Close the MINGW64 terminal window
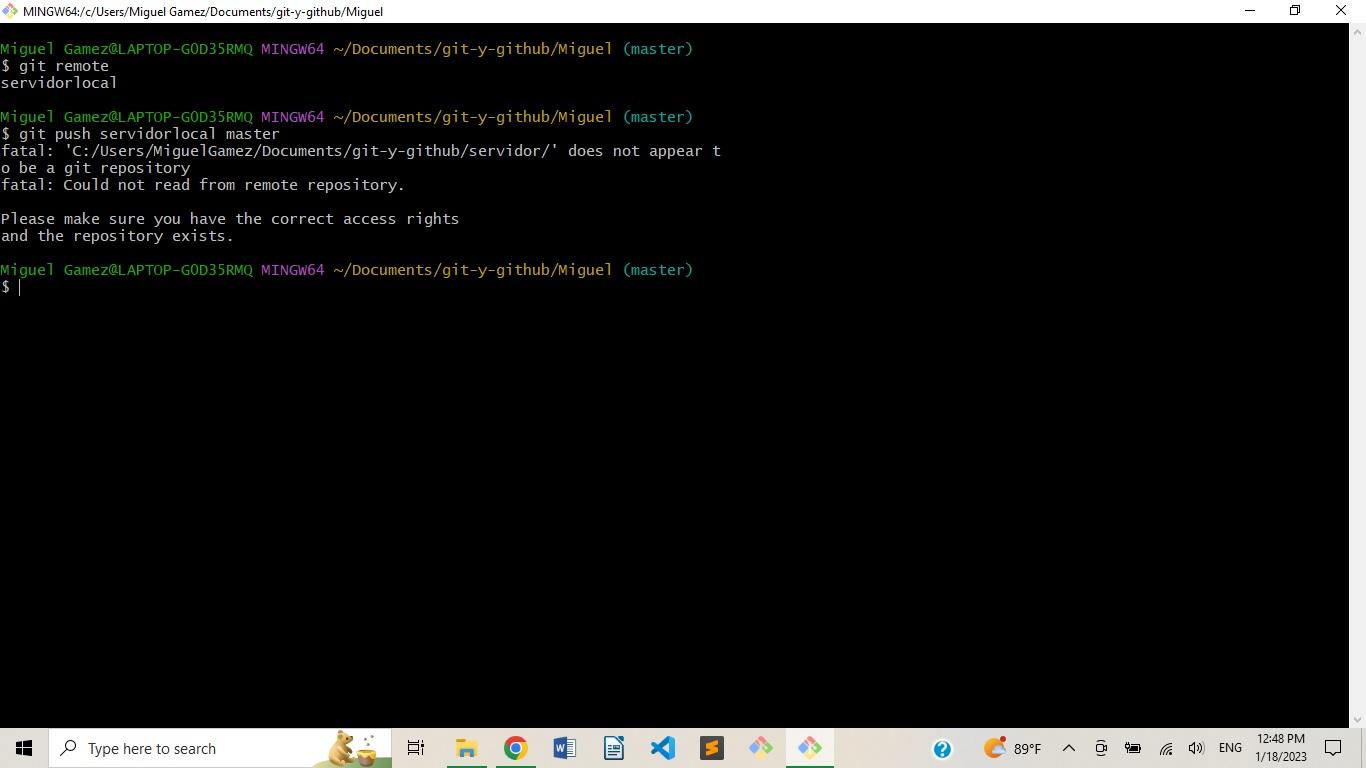 click(1341, 11)
